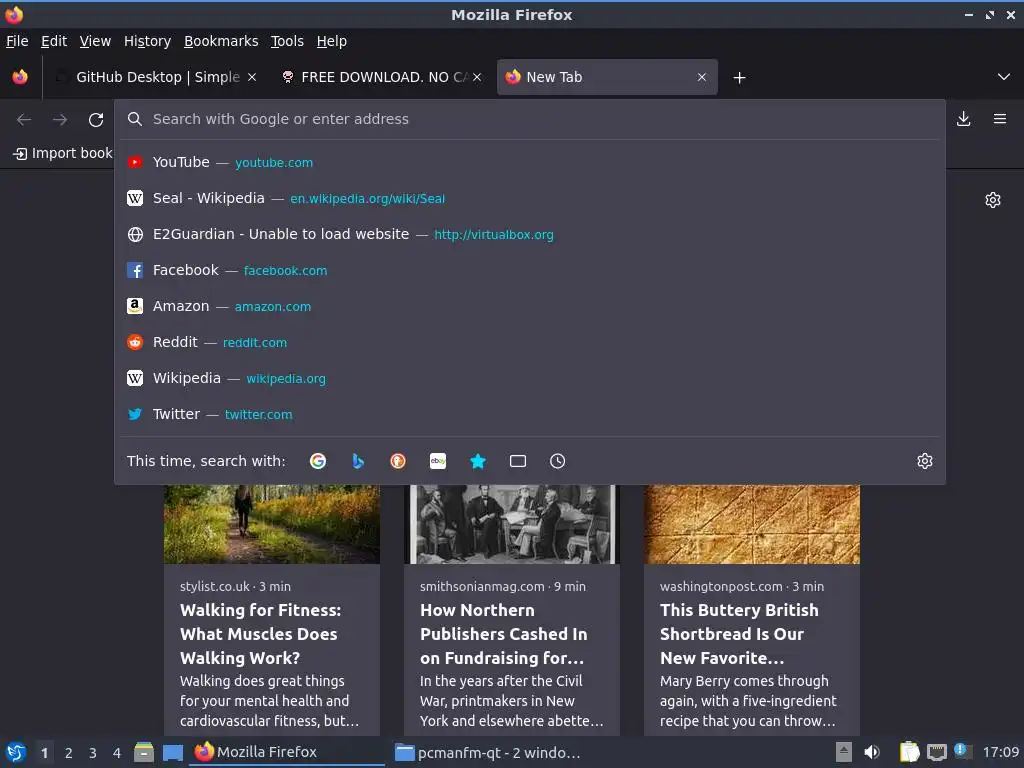Open removable media eject tray icon
1024x768 pixels.
[844, 752]
